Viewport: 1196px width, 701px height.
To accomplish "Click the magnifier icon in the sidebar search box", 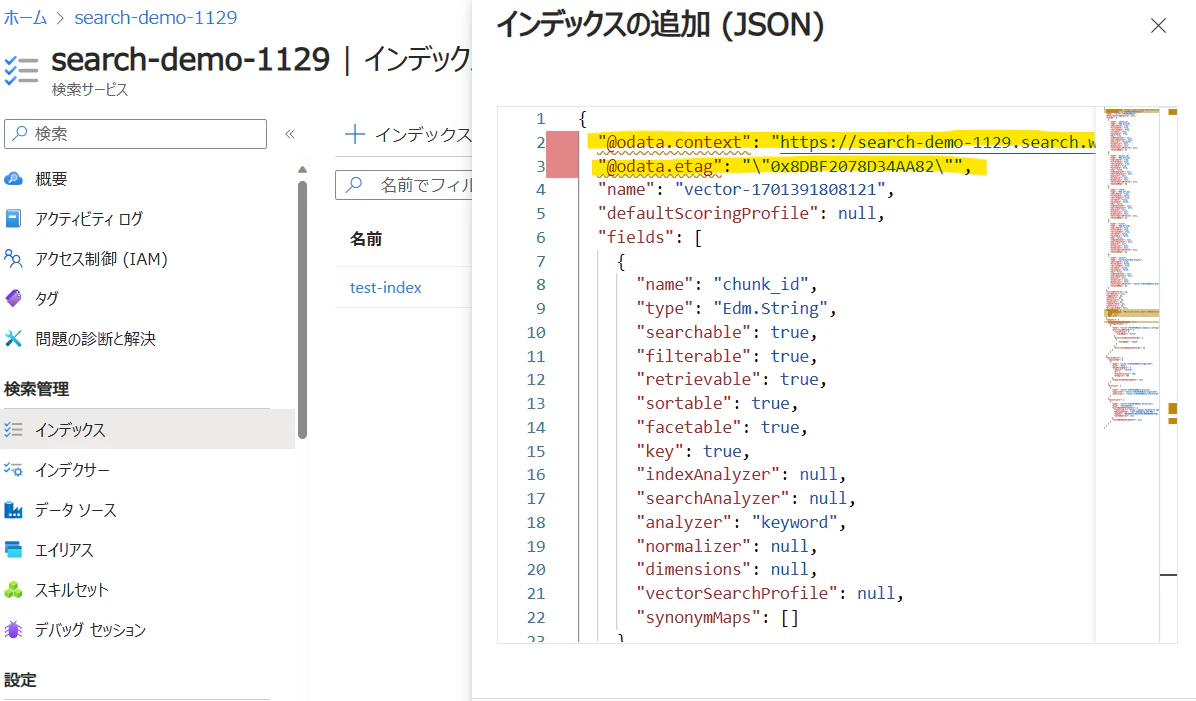I will pyautogui.click(x=21, y=133).
